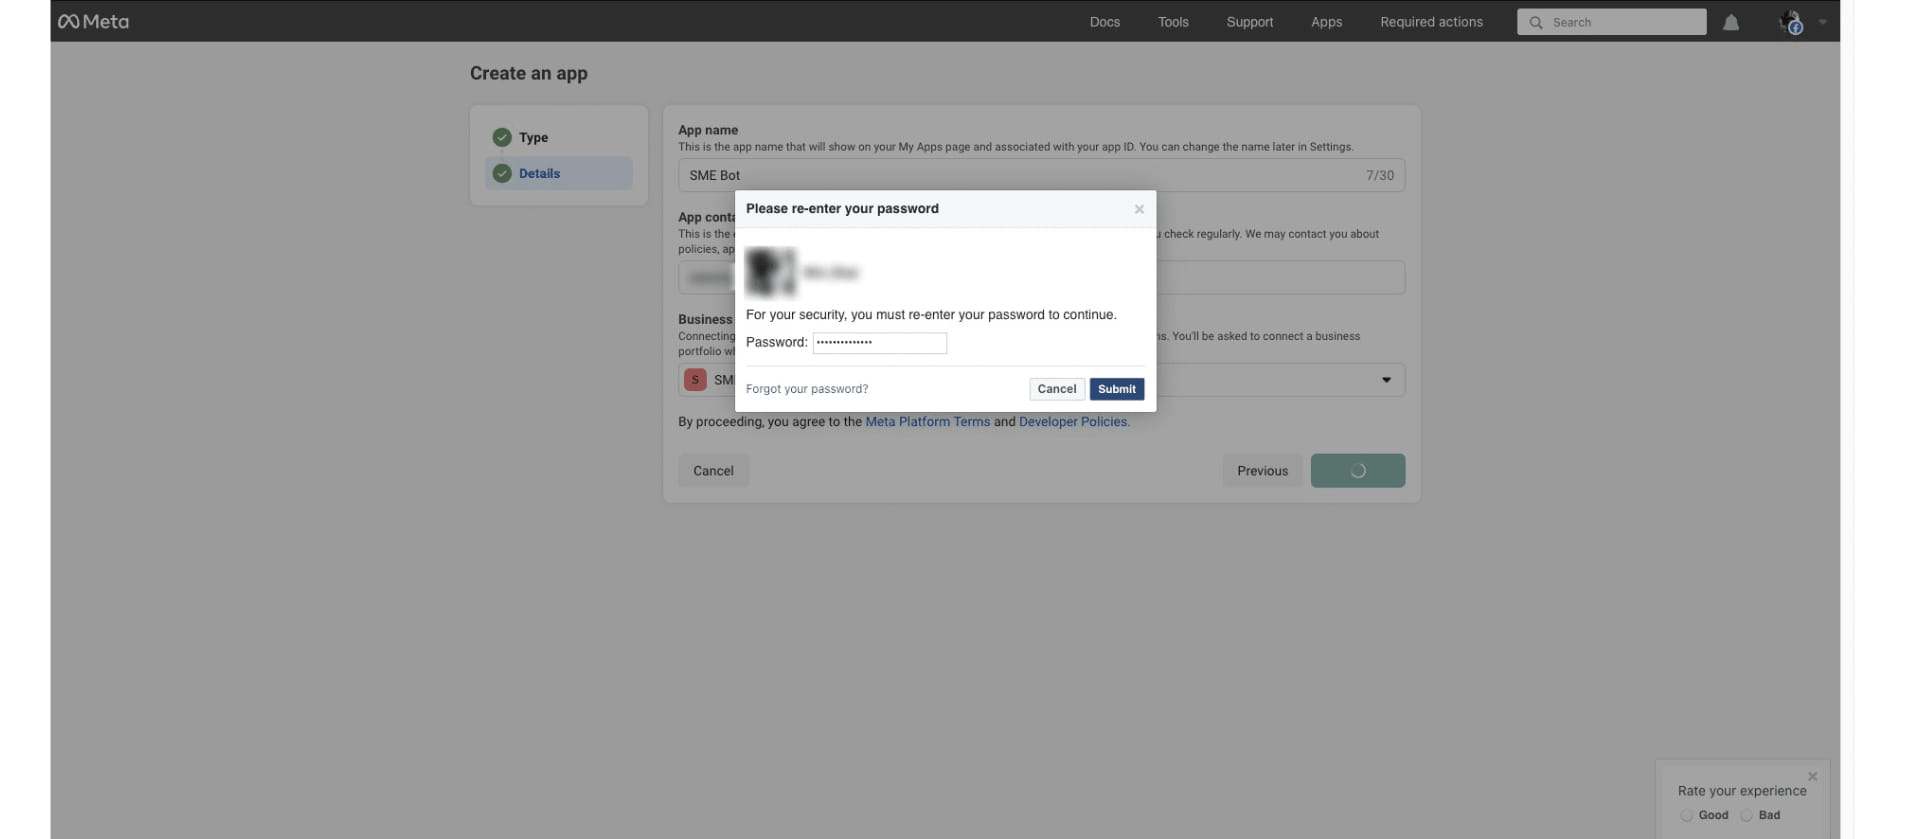1905x839 pixels.
Task: Open the Docs menu
Action: (x=1104, y=22)
